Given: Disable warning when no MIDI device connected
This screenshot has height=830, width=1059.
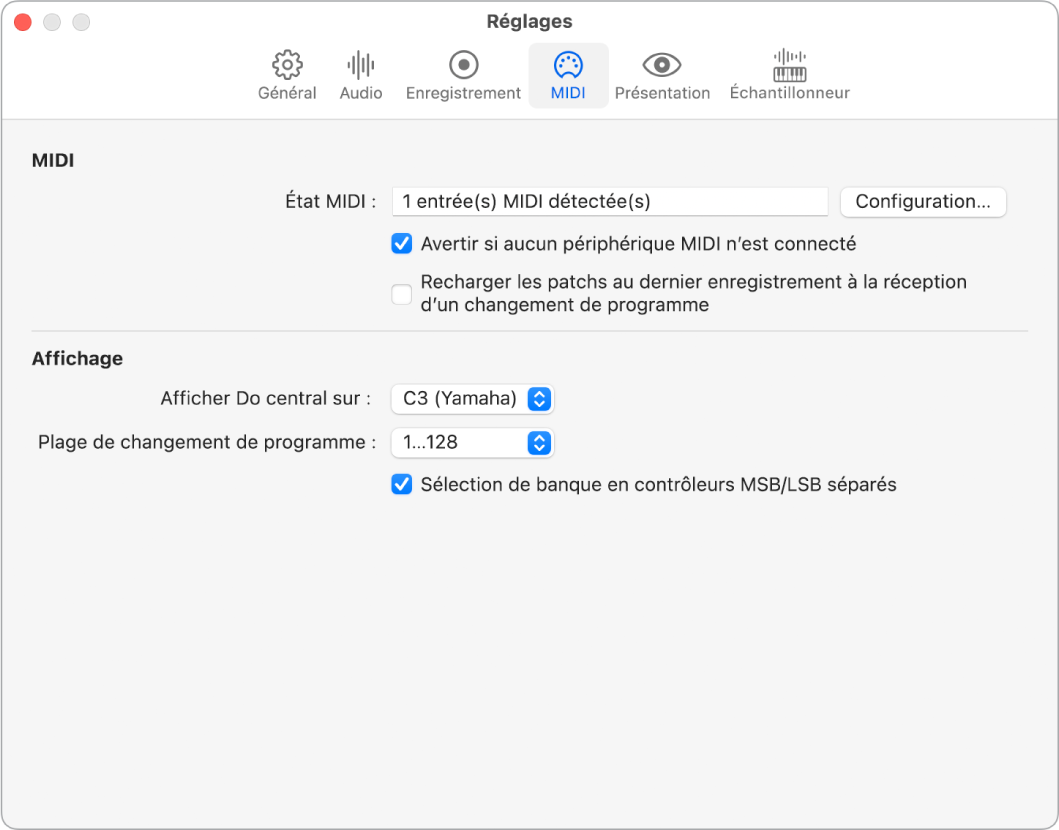Looking at the screenshot, I should pyautogui.click(x=402, y=243).
